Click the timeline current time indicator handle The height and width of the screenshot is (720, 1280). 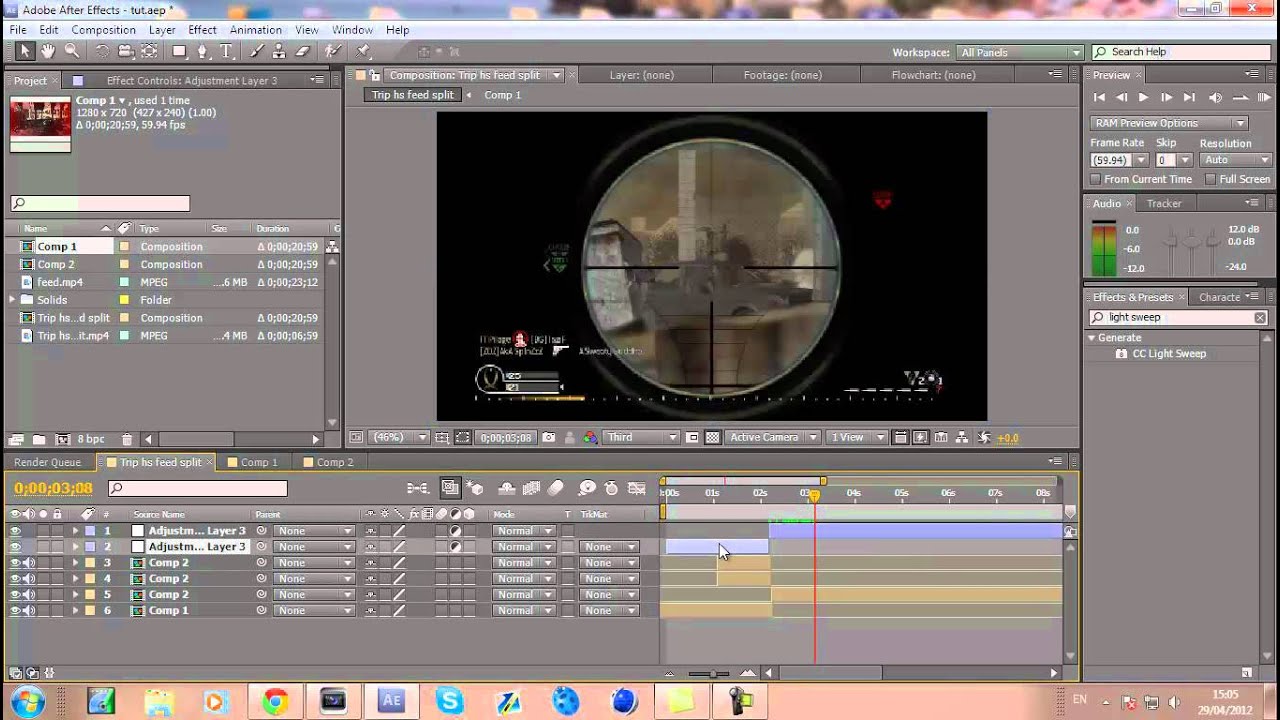(814, 495)
